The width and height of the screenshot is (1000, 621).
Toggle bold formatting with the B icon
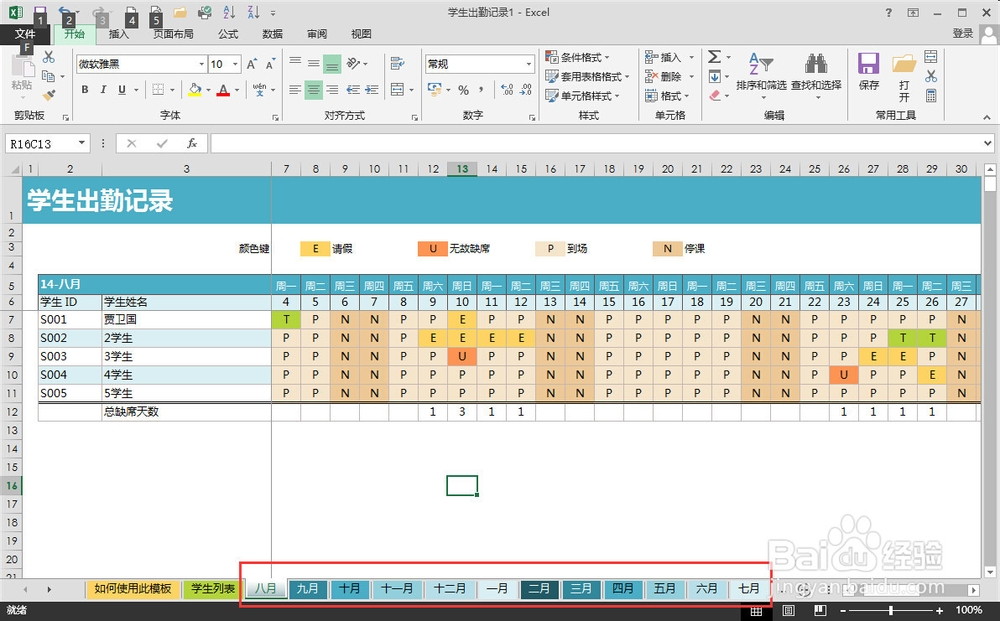tap(85, 90)
